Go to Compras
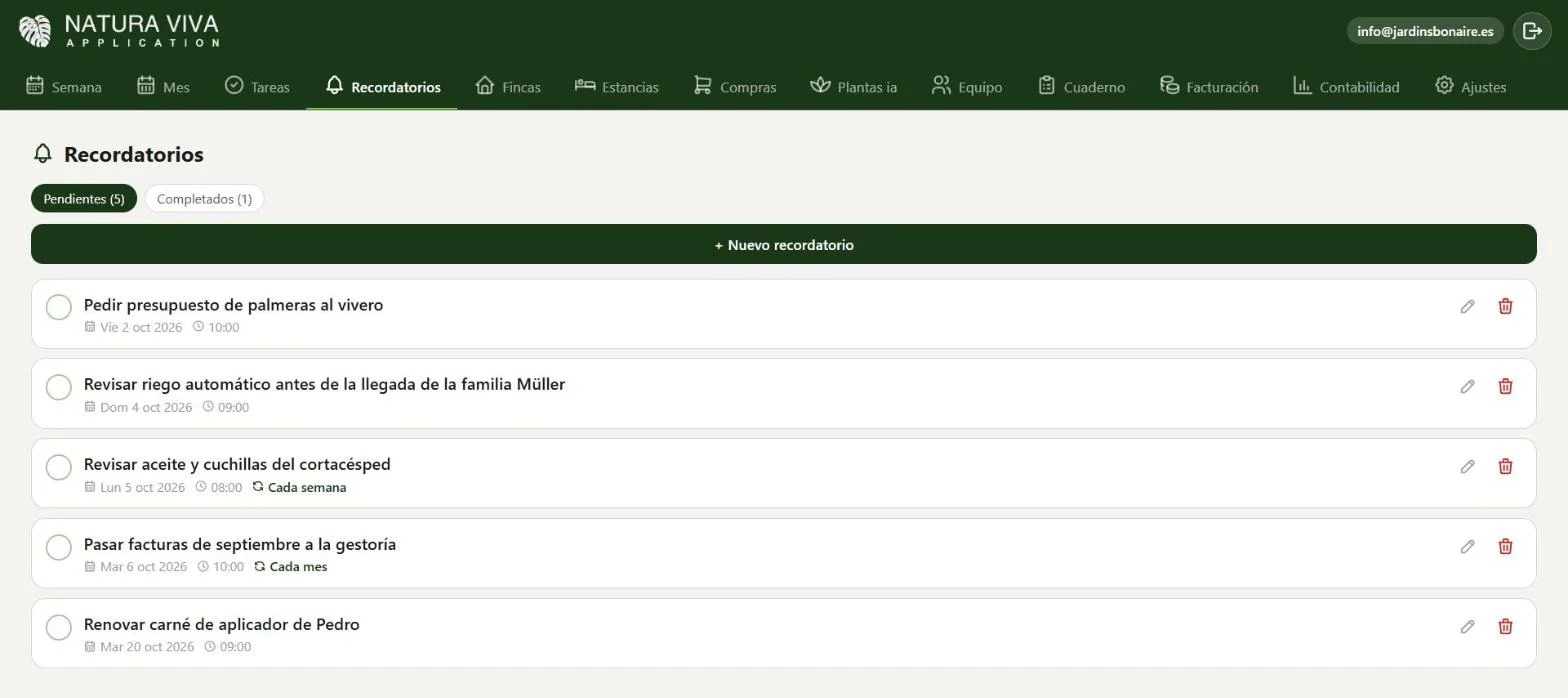This screenshot has height=698, width=1568. click(x=735, y=87)
